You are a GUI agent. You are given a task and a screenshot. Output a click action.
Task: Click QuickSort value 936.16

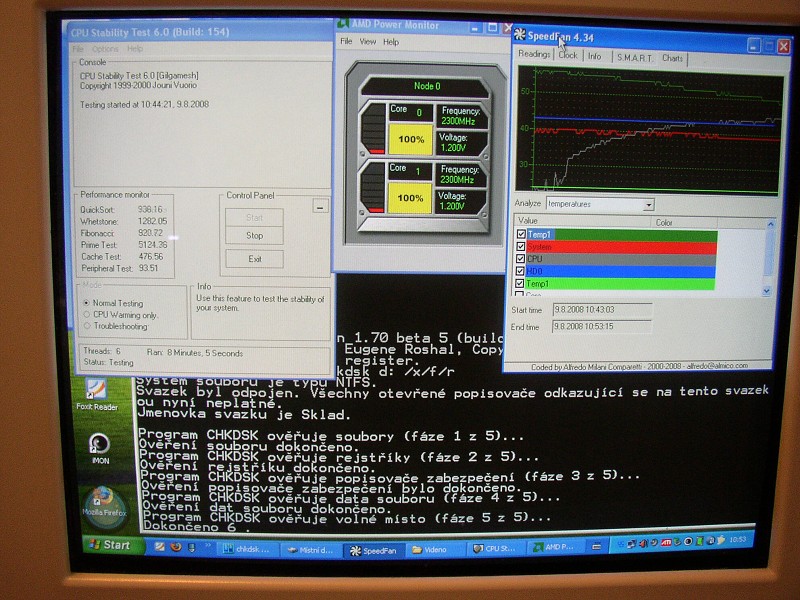pos(151,210)
